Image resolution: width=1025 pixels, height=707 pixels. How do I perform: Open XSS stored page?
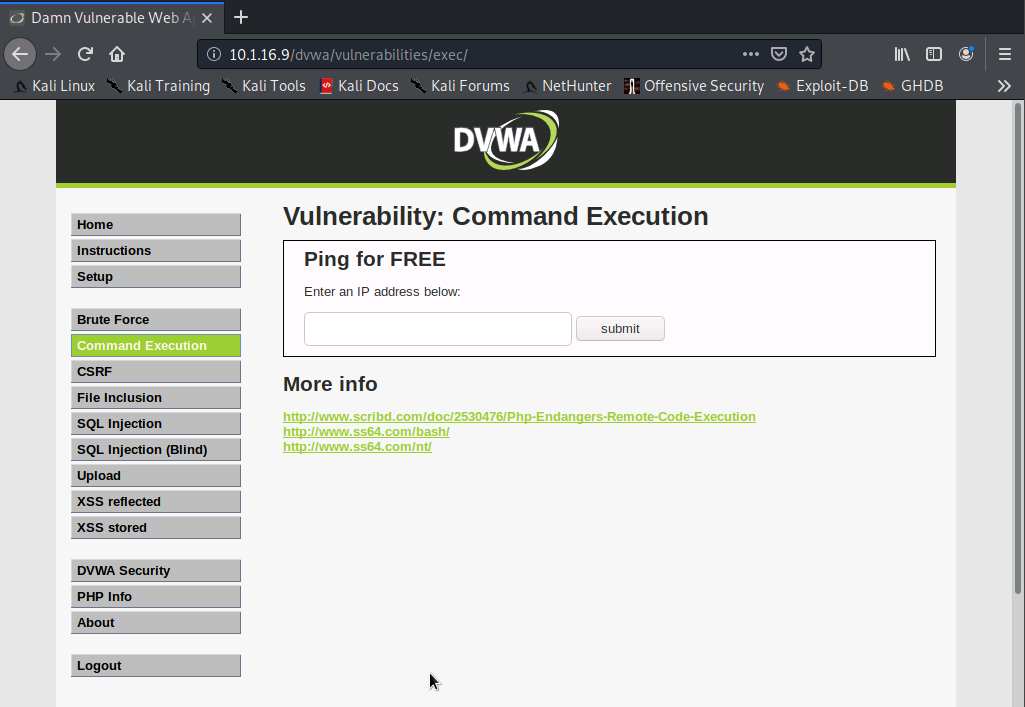click(156, 527)
